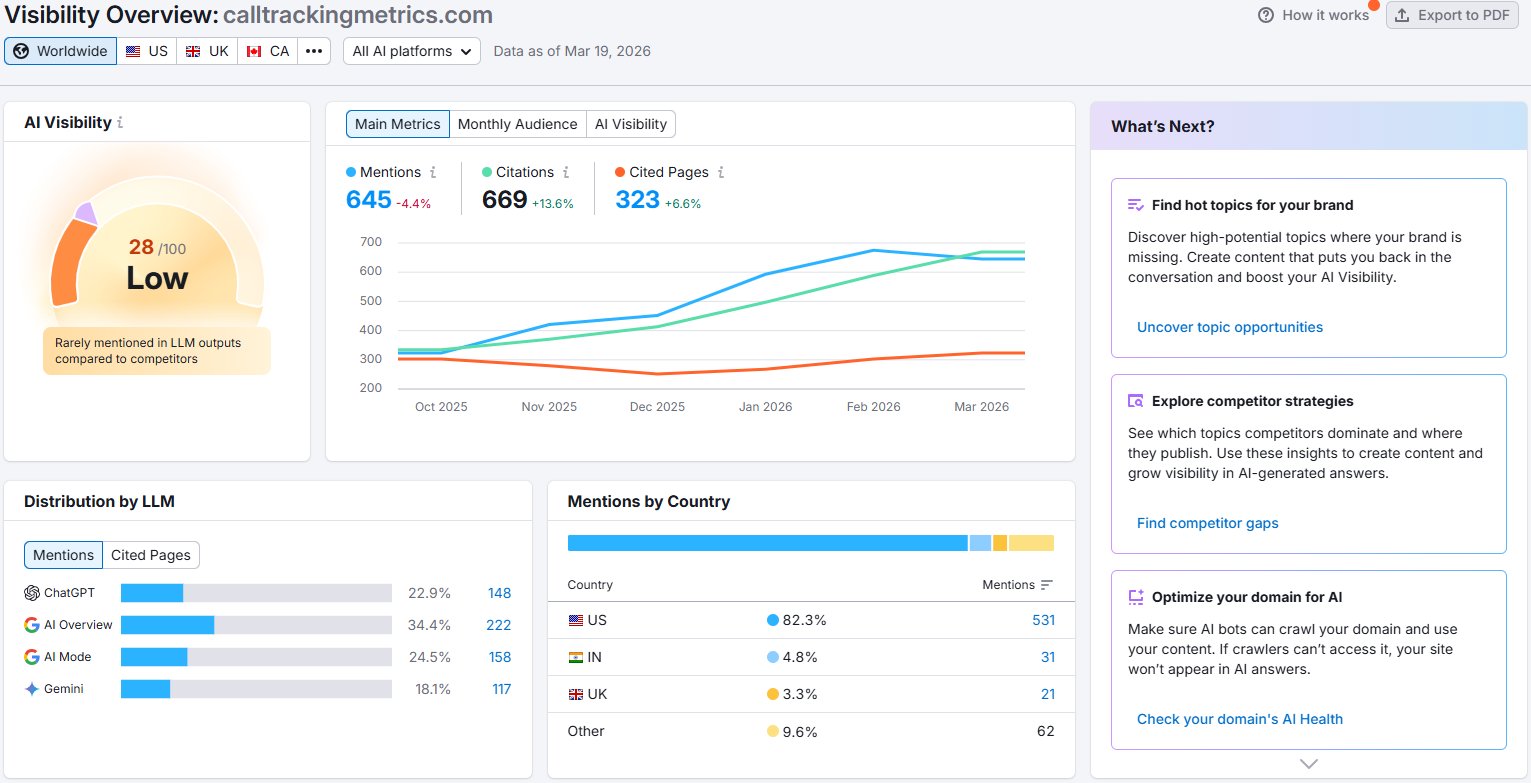Click the info icon next to Citations metric
The width and height of the screenshot is (1531, 783).
point(566,172)
